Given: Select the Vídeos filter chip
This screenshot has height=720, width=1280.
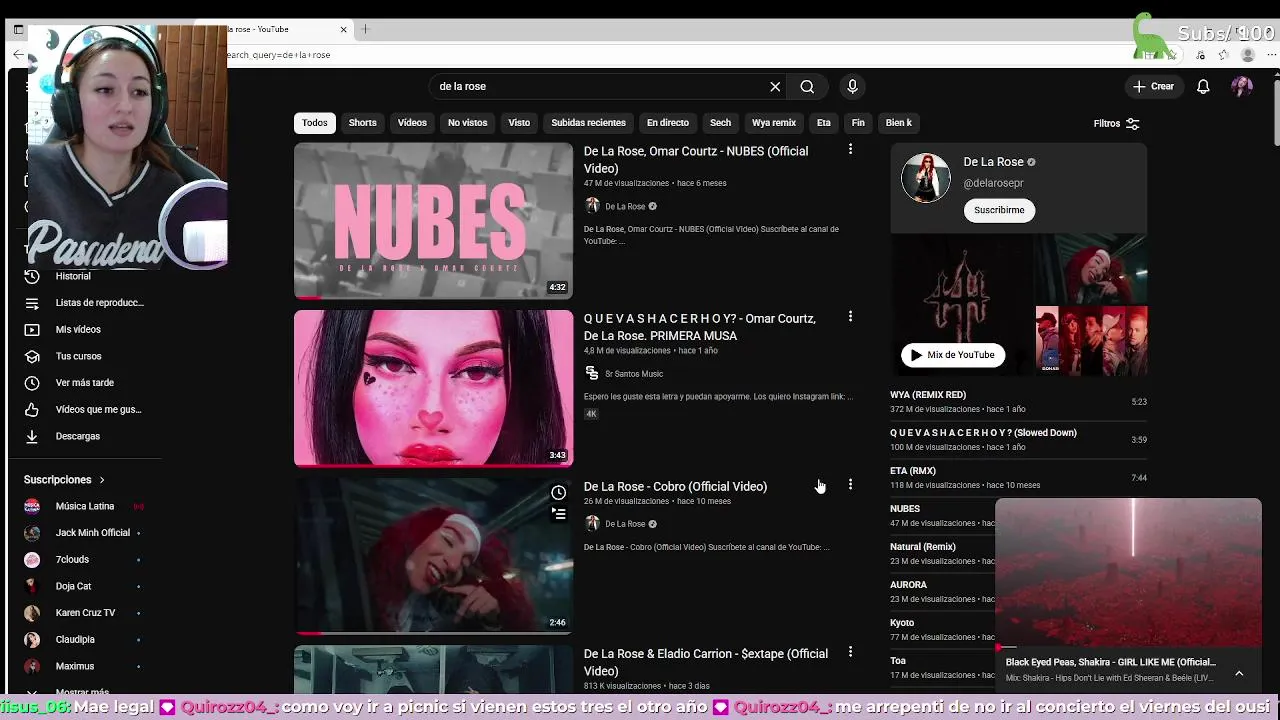Looking at the screenshot, I should point(412,123).
